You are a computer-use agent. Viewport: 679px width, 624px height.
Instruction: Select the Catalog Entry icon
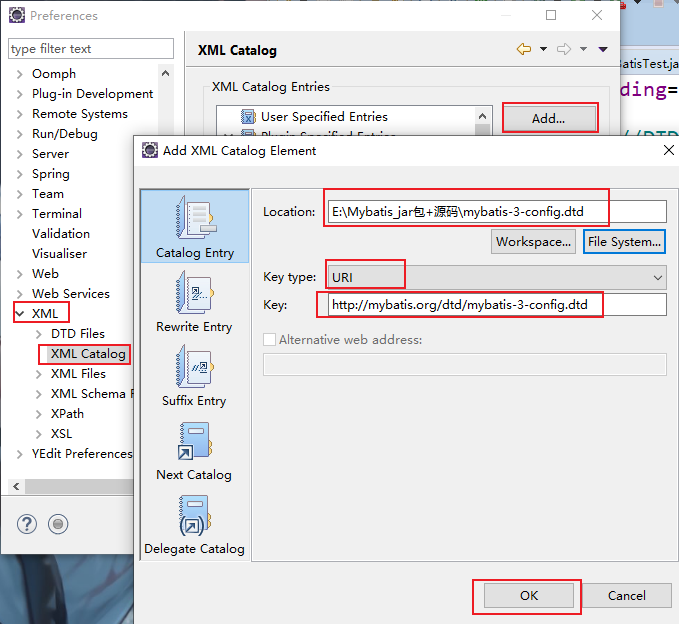pyautogui.click(x=195, y=217)
